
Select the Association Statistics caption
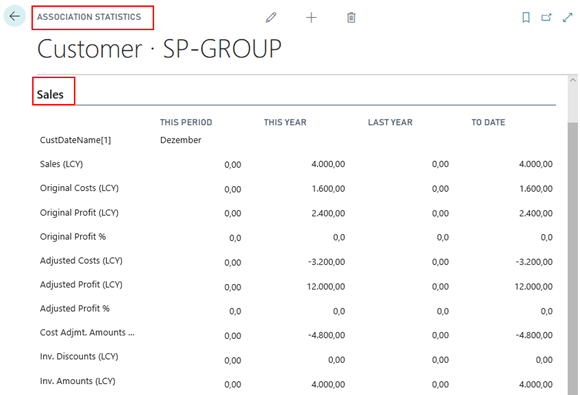click(x=89, y=17)
